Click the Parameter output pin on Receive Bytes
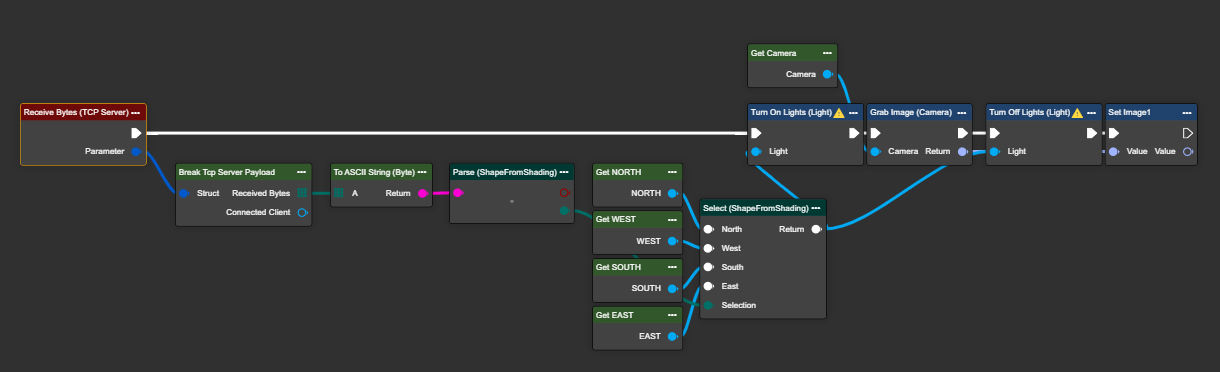 coord(136,152)
